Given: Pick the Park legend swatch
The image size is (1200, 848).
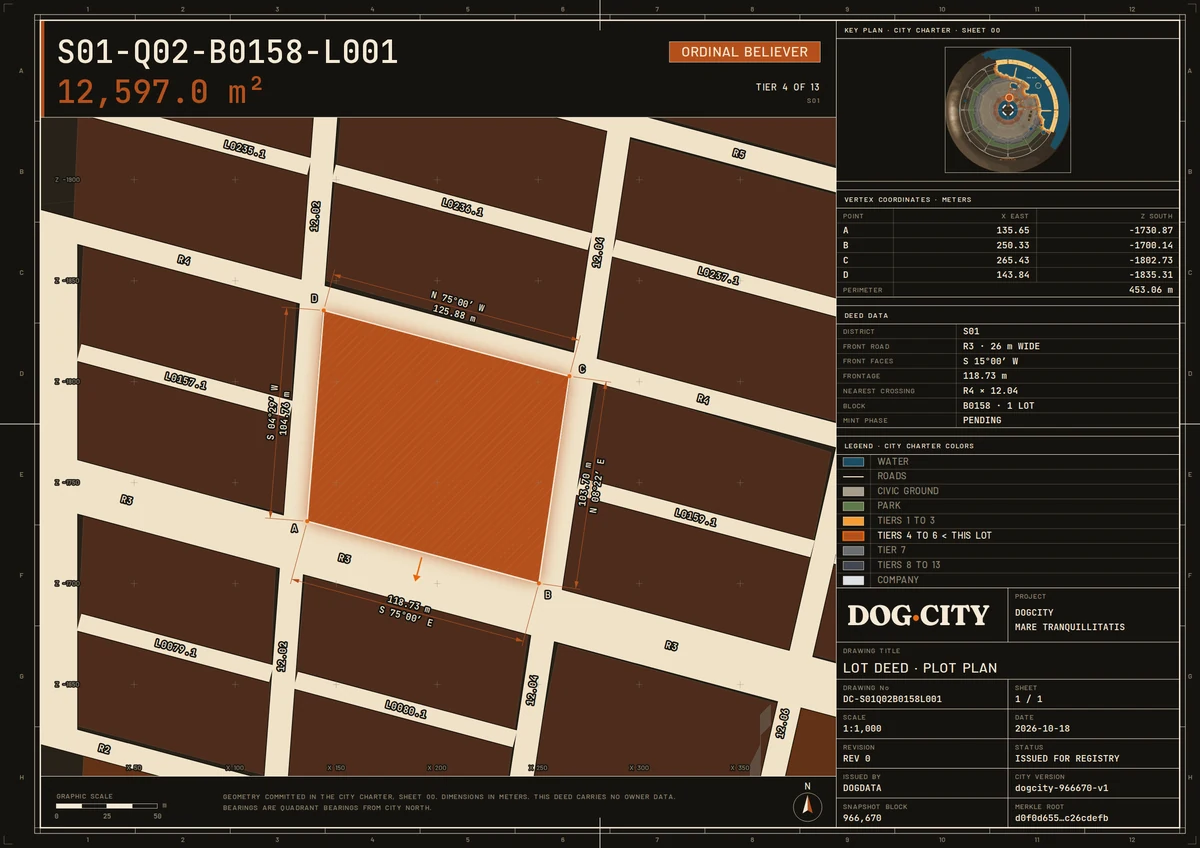Looking at the screenshot, I should 853,506.
